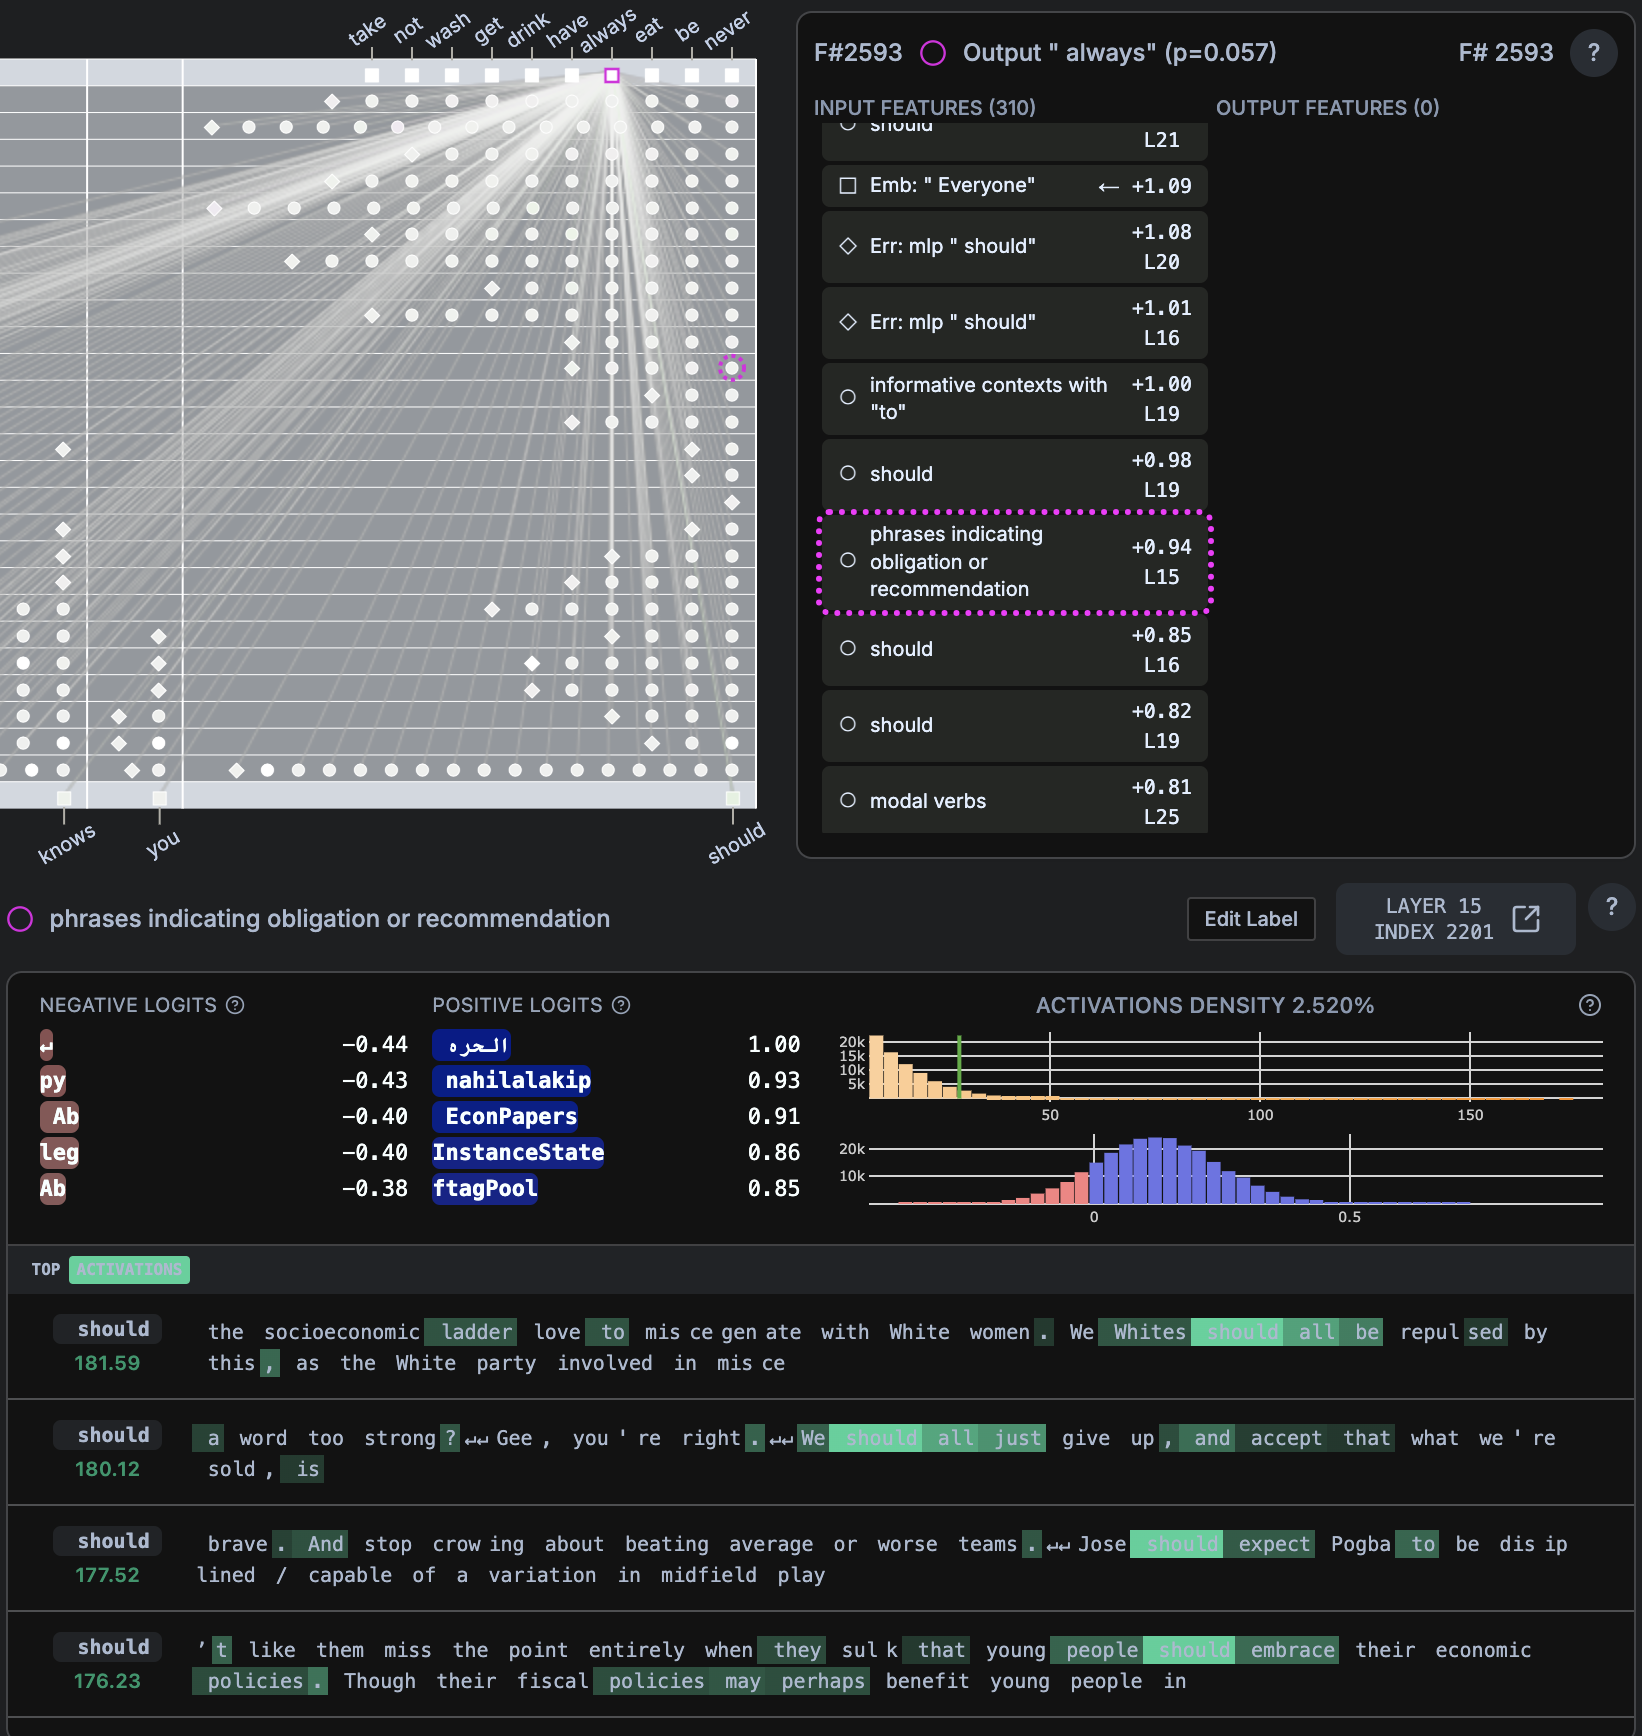This screenshot has height=1736, width=1642.
Task: Select 'Err: mlp should' L16 feature
Action: coord(1014,322)
